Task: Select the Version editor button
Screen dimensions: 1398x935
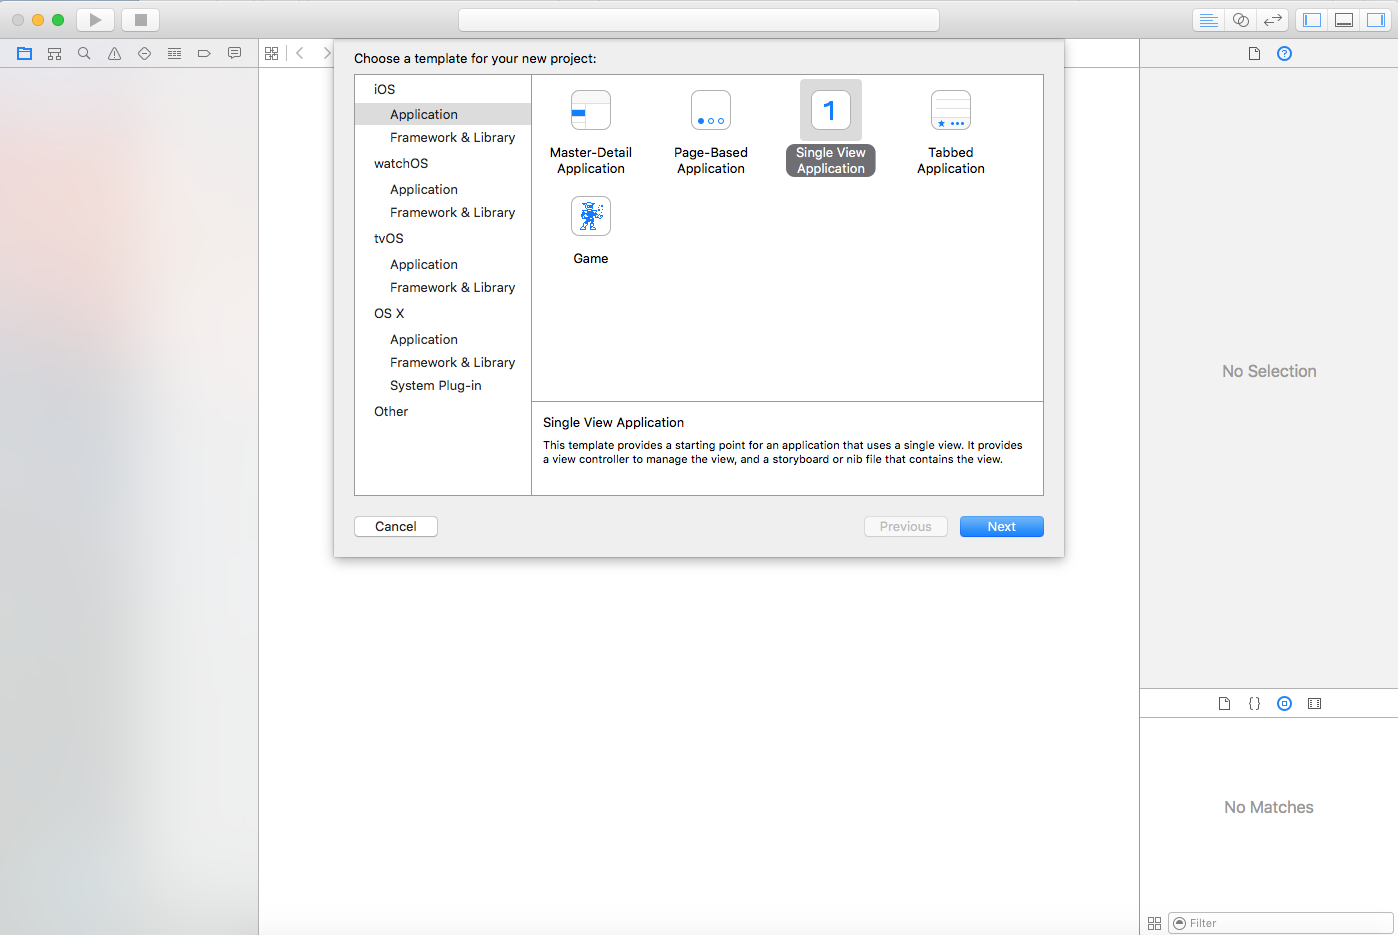Action: pyautogui.click(x=1272, y=20)
